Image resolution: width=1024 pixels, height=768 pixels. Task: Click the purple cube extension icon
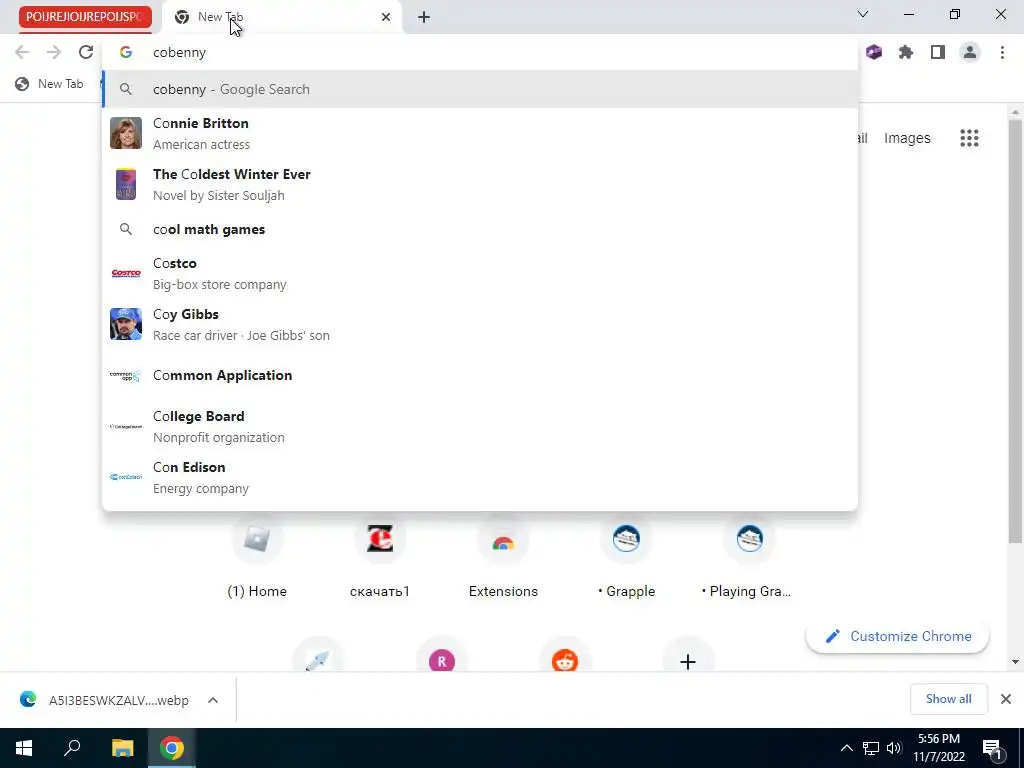[874, 52]
